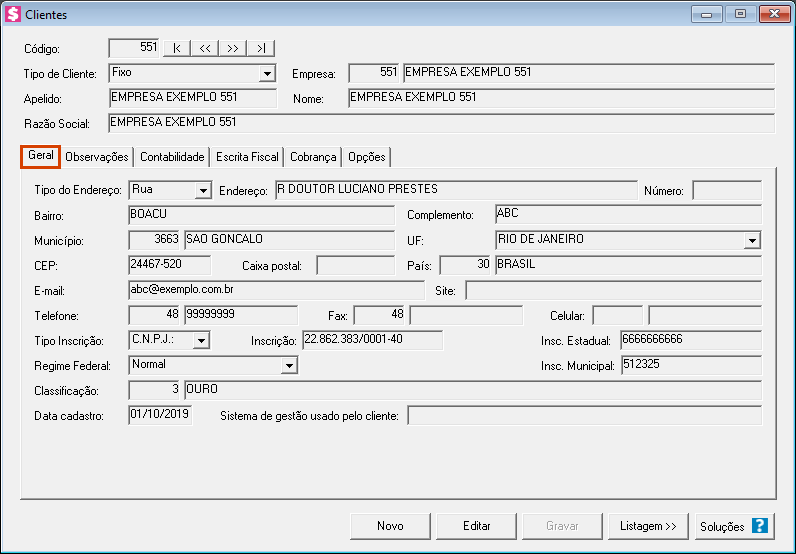Go to the last record navigation arrow
The height and width of the screenshot is (554, 796).
260,48
